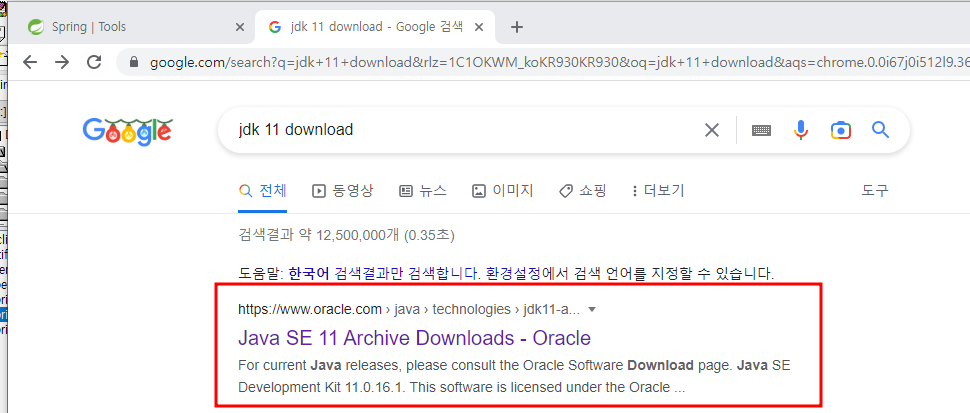Close the jdk 11 download Google tab
The image size is (970, 413).
478,27
